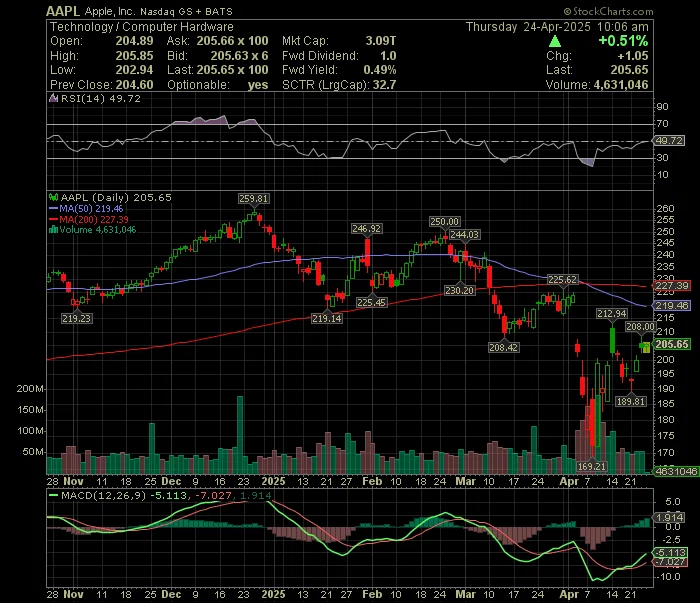Click the header Volume value 4,631,046
Viewport: 700px width, 603px height.
(x=621, y=85)
